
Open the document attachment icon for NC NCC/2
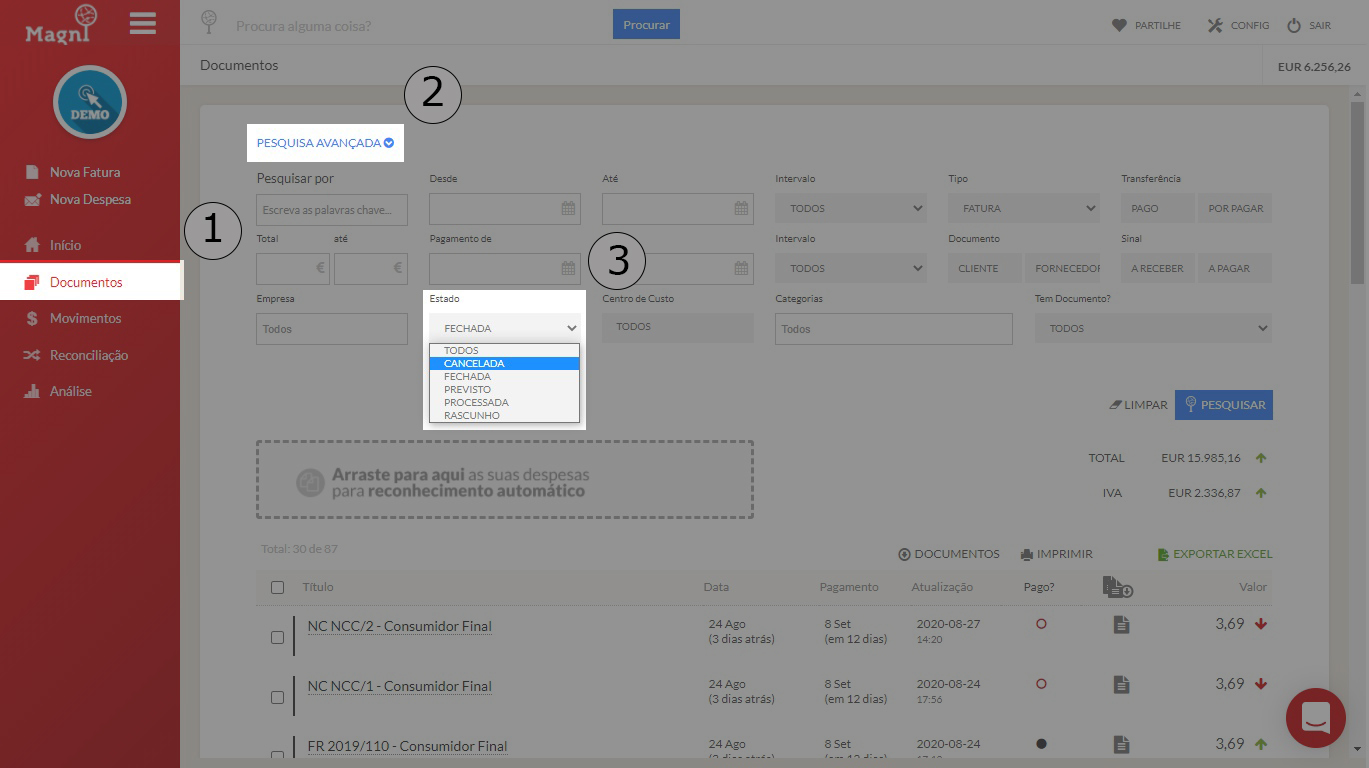coord(1120,622)
